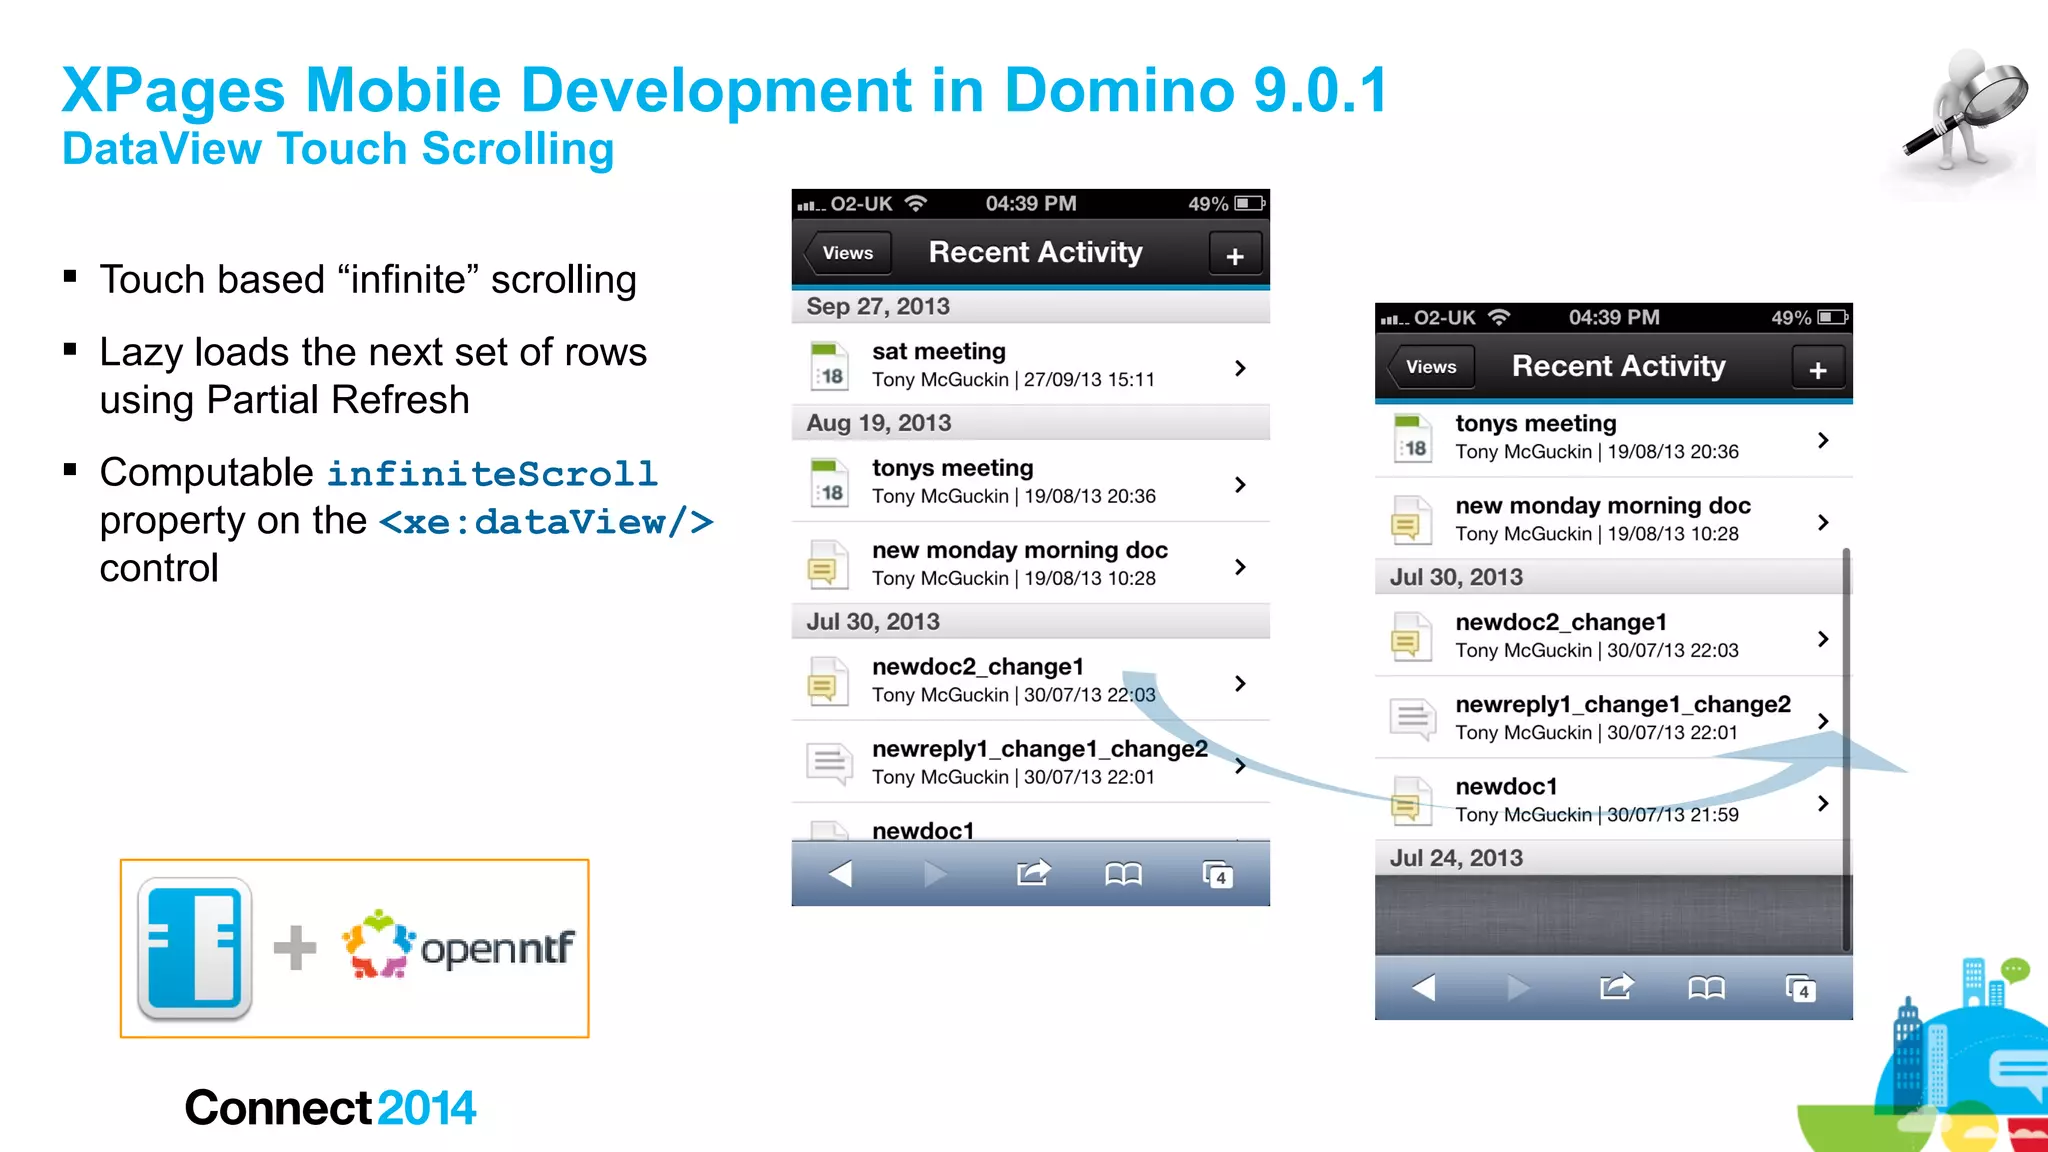Click newdoc1 document icon in right phone
Screen dimensions: 2048x1152
point(1411,801)
